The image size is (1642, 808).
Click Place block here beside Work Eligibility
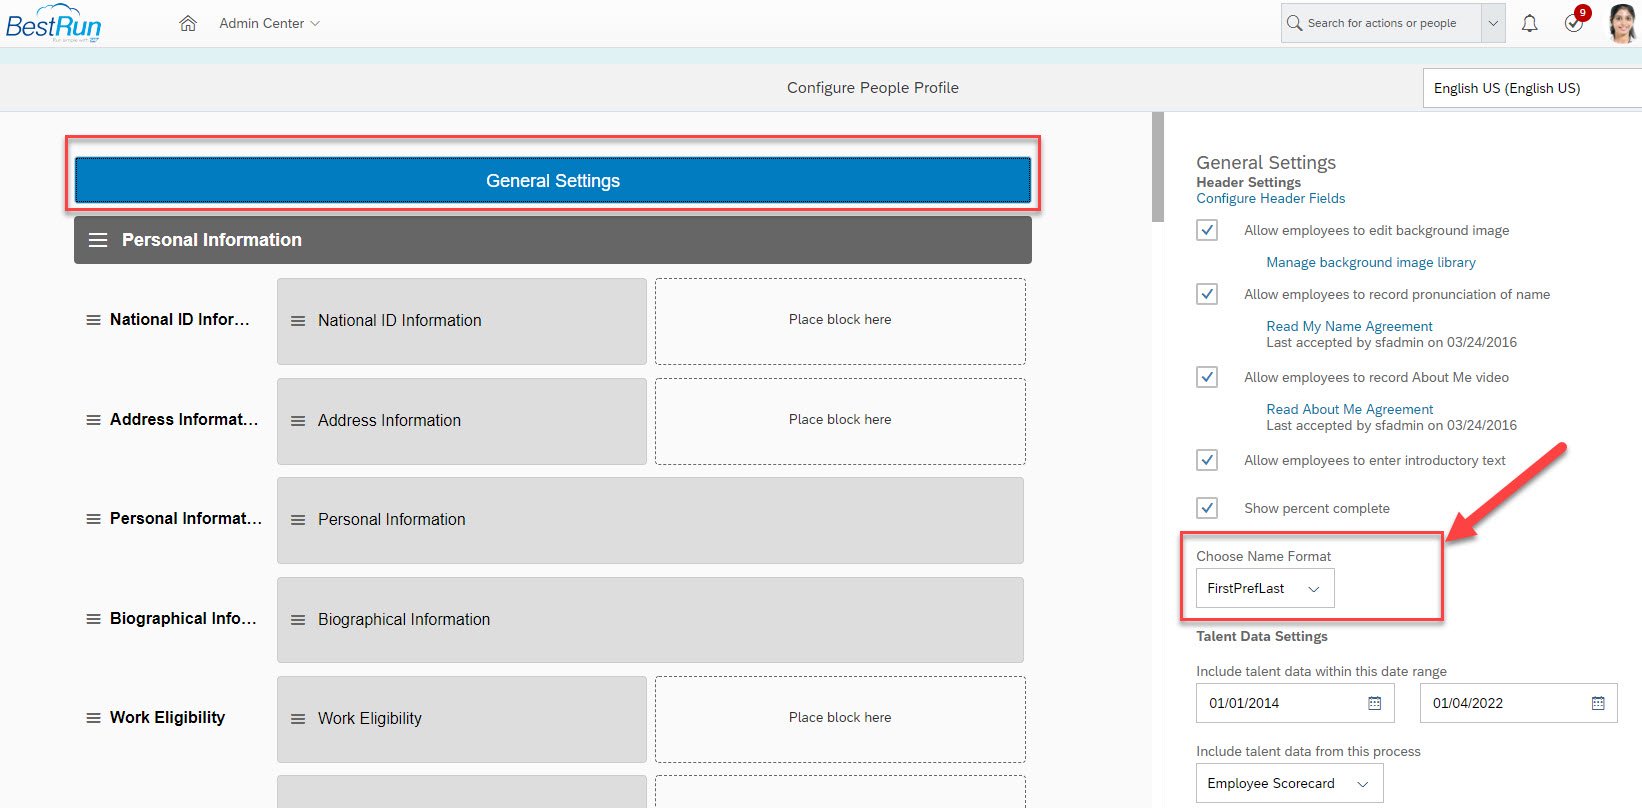point(840,719)
